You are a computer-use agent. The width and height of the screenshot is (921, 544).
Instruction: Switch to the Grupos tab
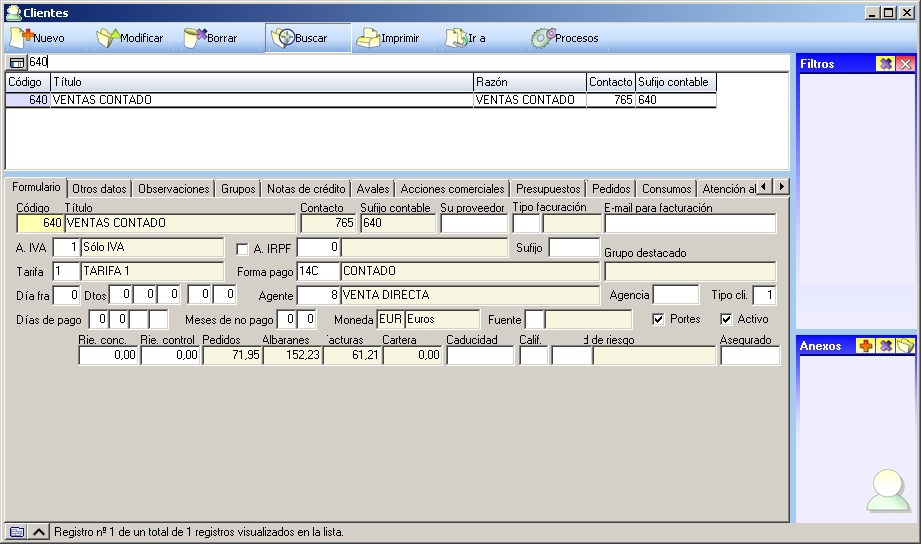pos(238,189)
